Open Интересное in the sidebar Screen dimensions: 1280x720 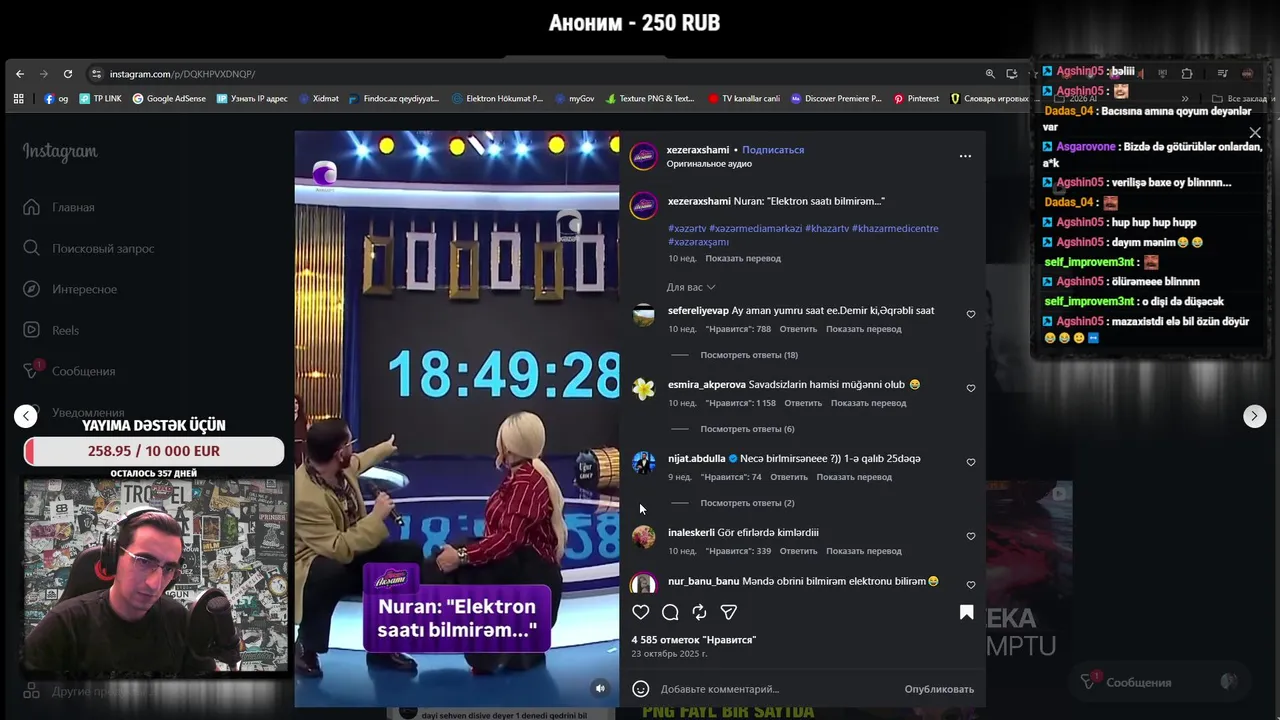coord(71,289)
